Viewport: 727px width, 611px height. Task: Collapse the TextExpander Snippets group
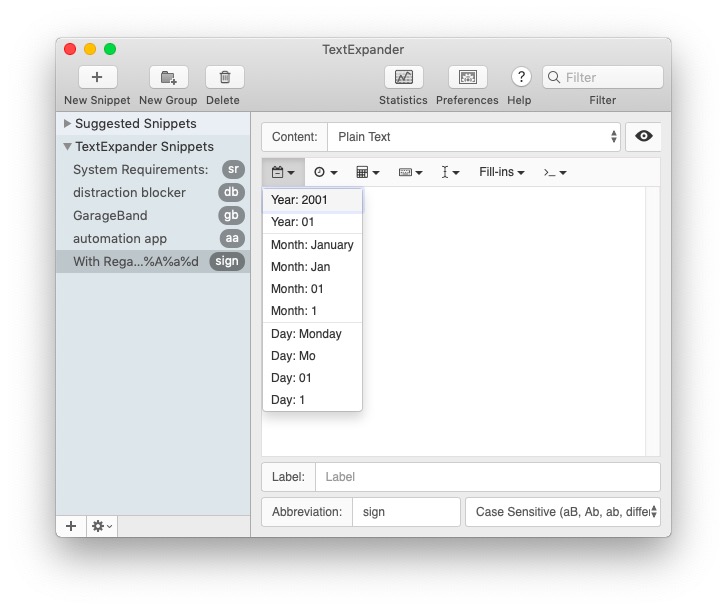click(x=67, y=146)
